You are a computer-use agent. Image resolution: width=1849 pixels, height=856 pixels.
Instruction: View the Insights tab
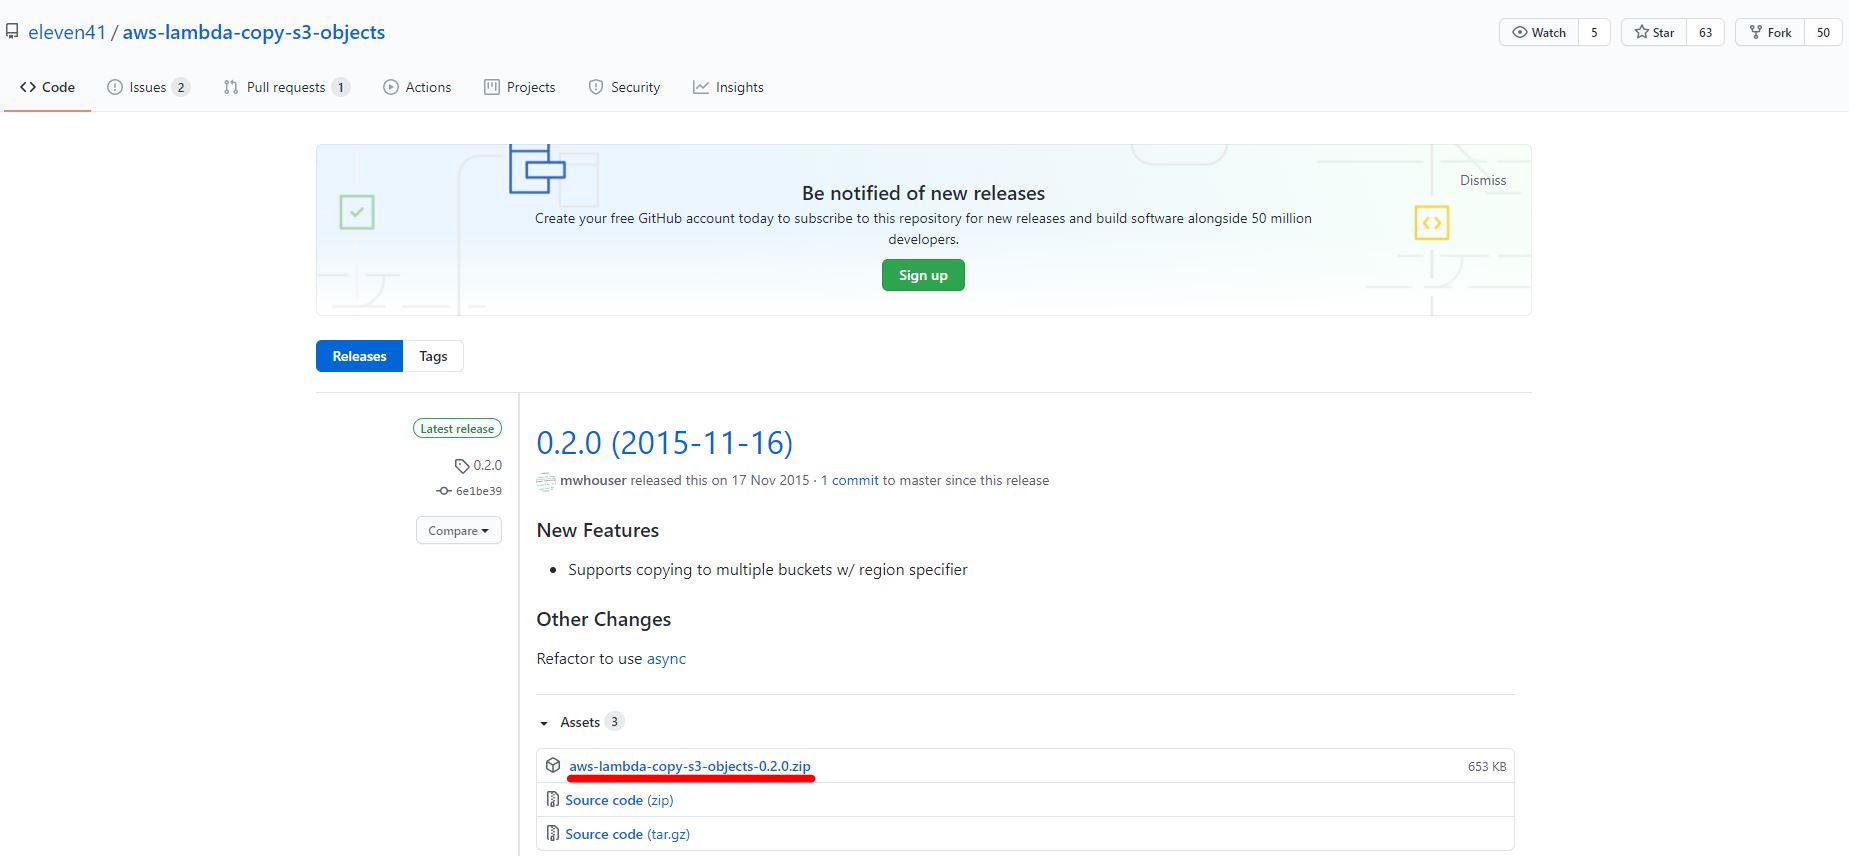coord(728,87)
